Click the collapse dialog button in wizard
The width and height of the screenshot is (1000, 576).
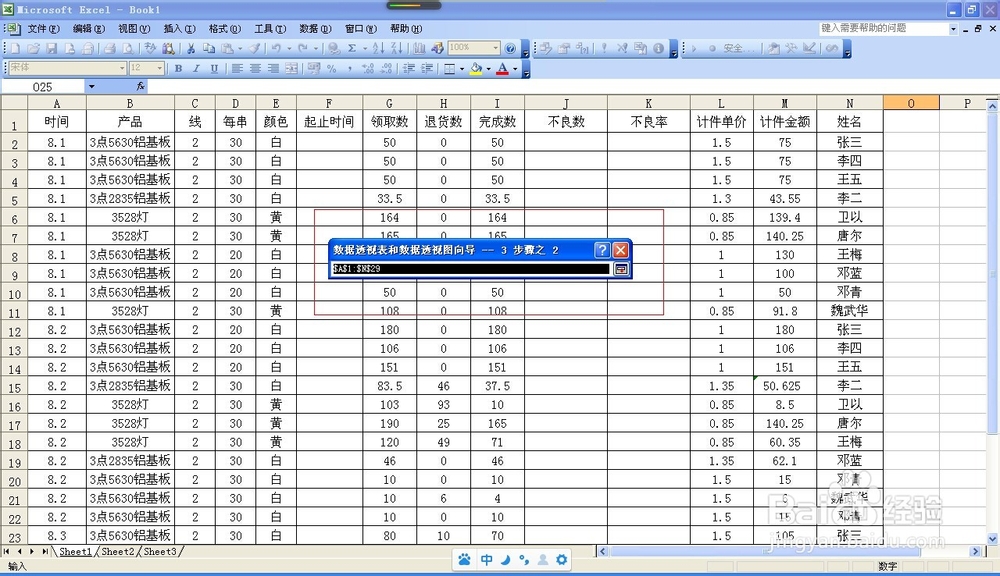click(620, 268)
